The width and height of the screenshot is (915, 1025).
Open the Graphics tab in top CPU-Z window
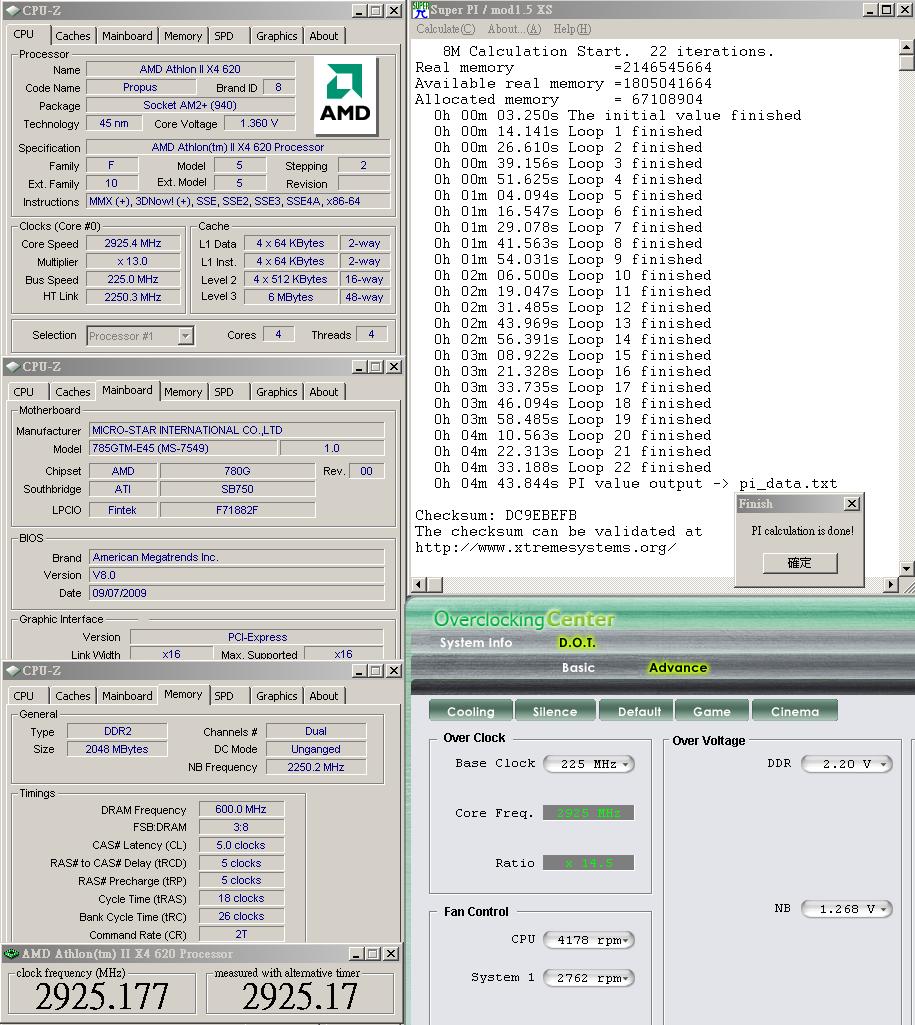[x=276, y=36]
